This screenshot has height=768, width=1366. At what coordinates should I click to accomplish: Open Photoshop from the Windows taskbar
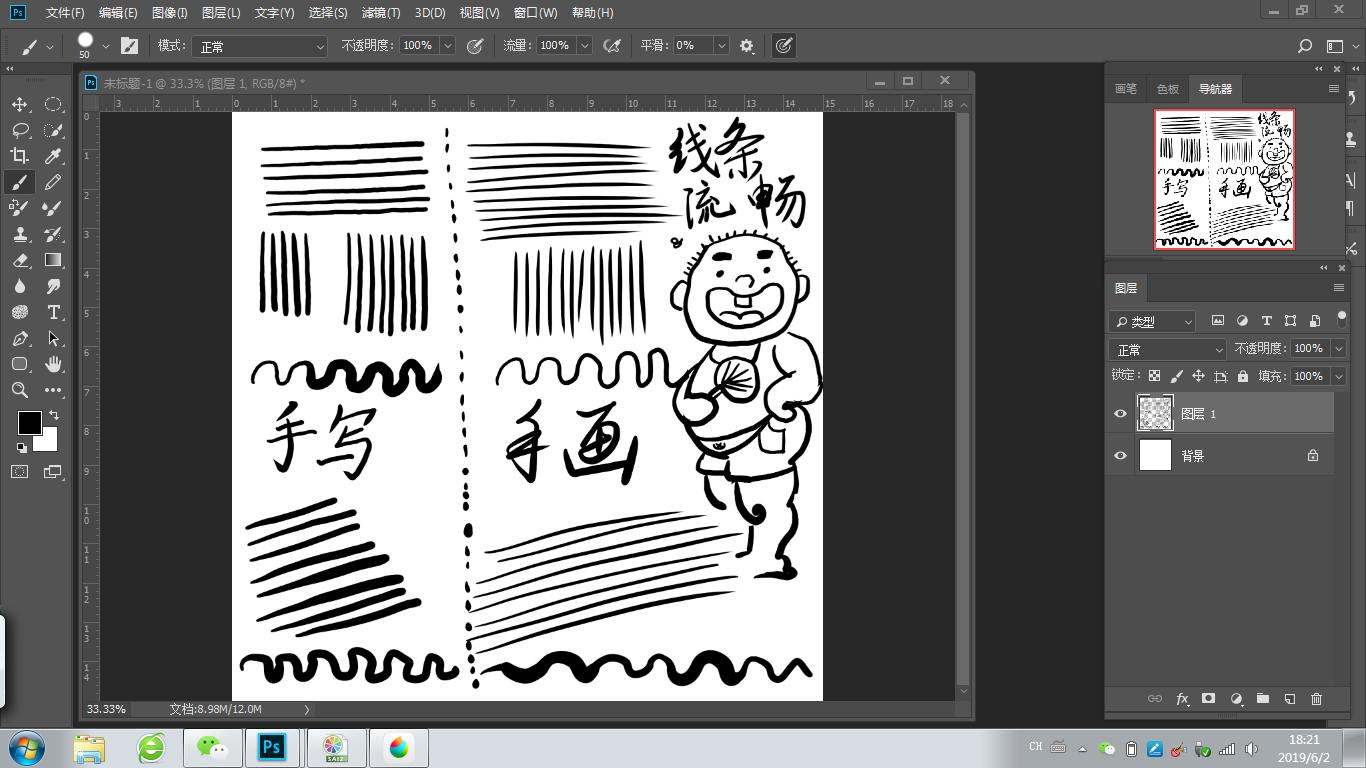pos(271,748)
